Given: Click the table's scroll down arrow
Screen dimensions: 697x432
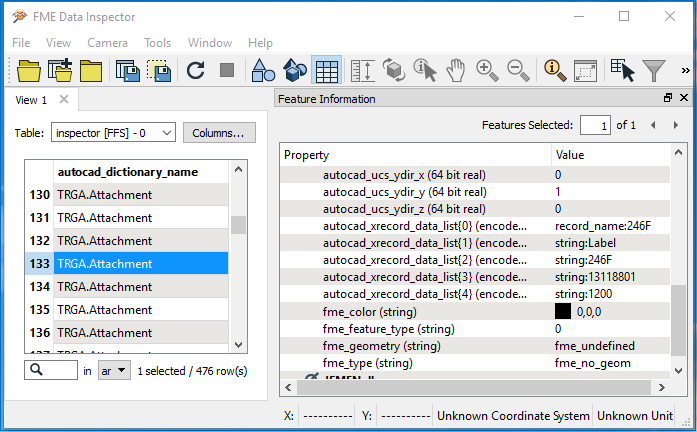Looking at the screenshot, I should 238,345.
